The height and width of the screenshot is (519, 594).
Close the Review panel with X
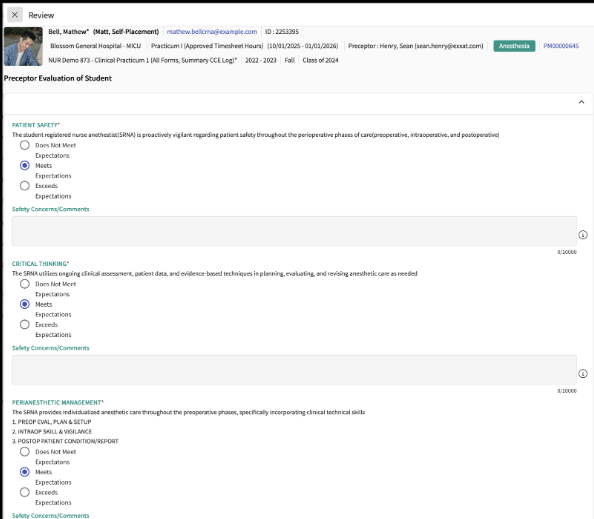coord(15,15)
